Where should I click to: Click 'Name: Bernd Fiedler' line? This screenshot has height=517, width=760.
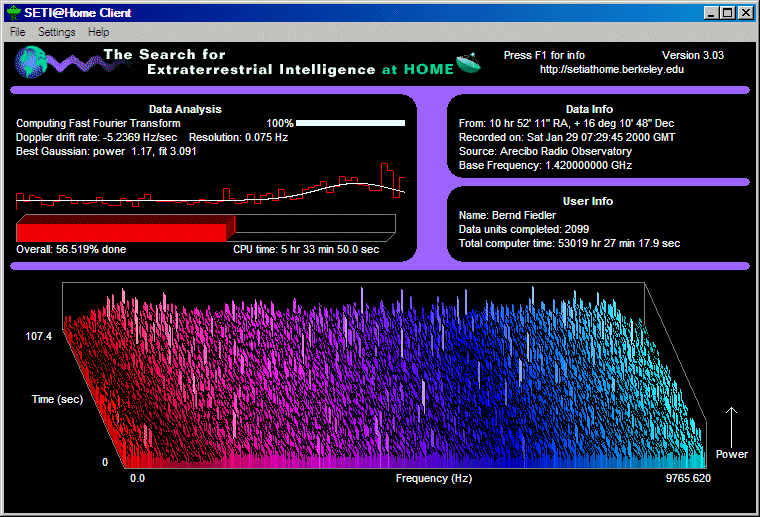(x=507, y=215)
